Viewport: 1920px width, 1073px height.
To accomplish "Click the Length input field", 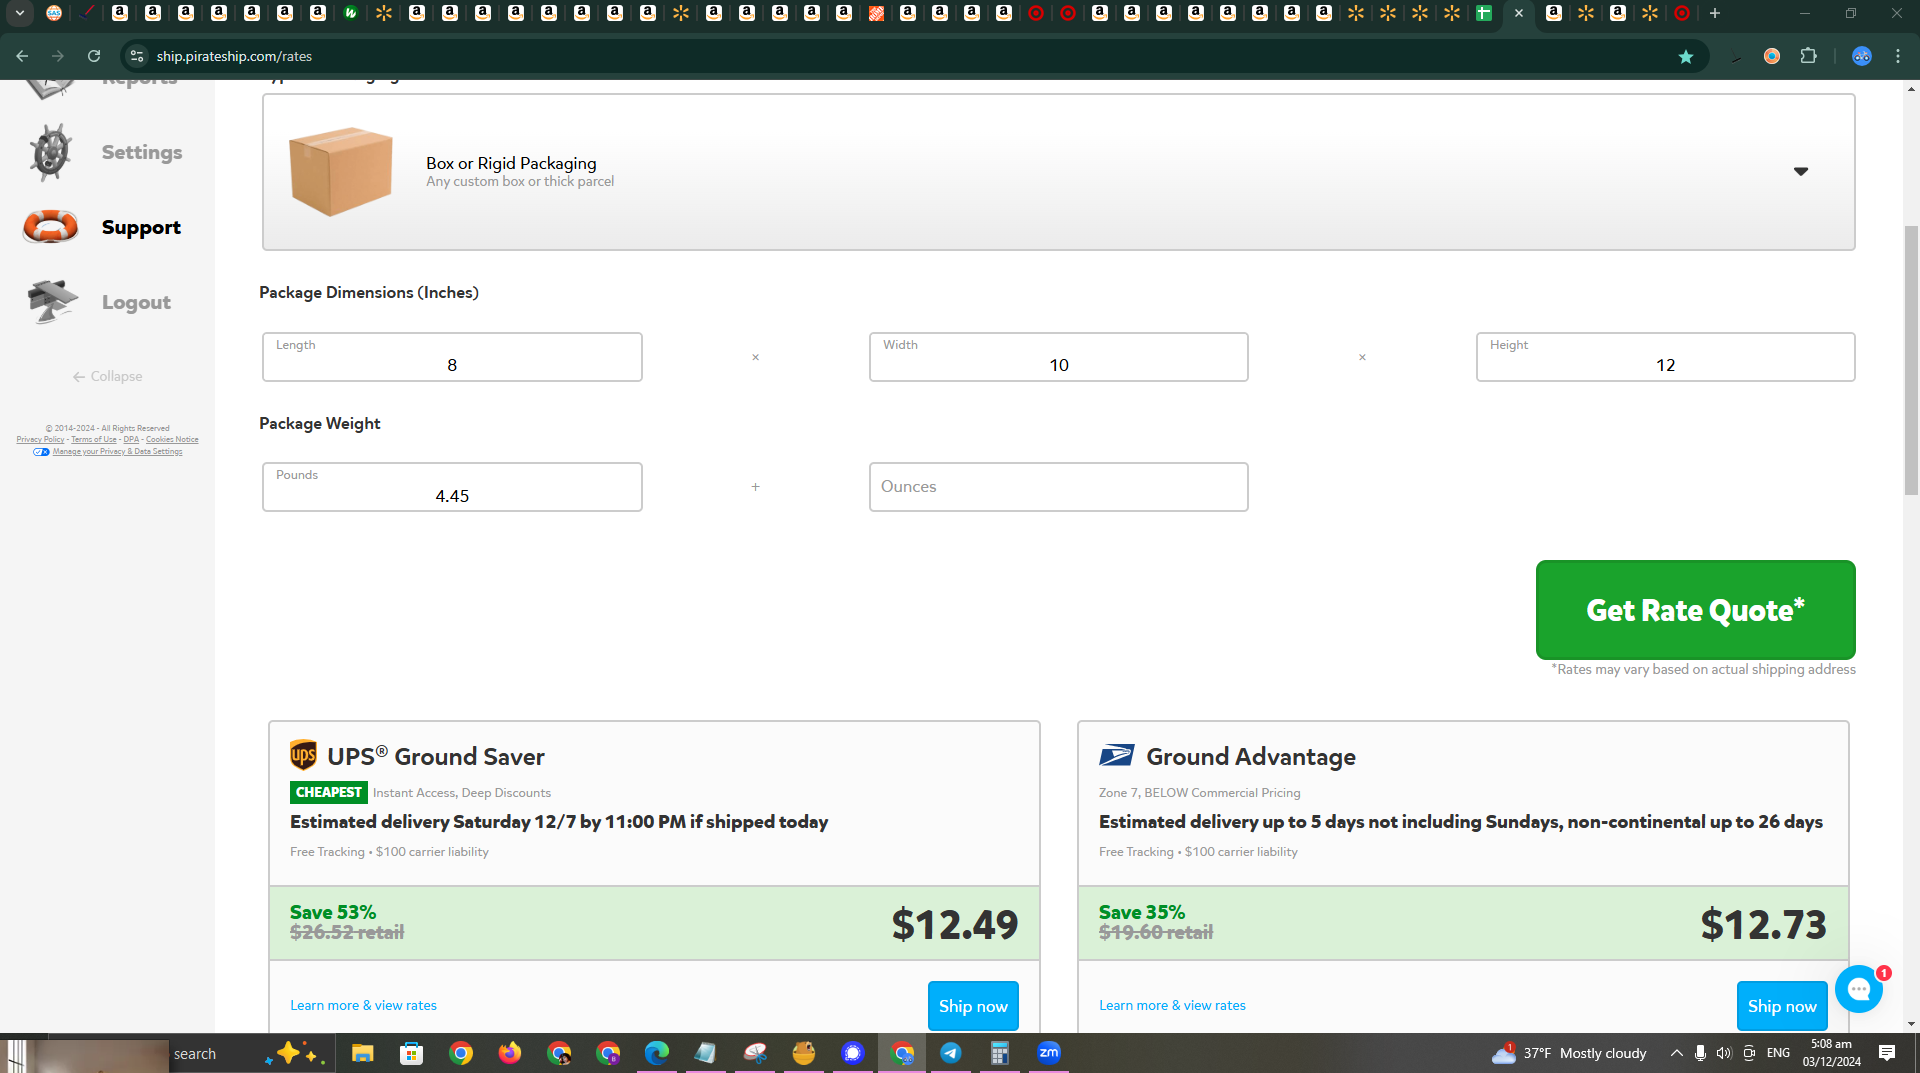I will click(x=452, y=357).
